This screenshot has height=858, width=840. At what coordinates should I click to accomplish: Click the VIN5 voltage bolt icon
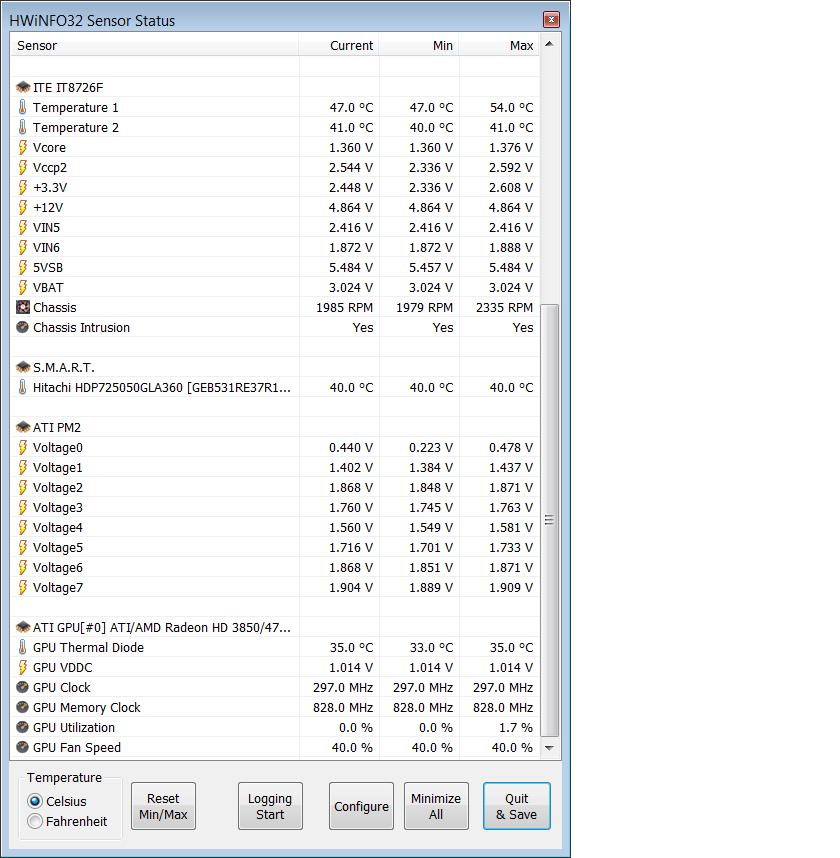click(x=22, y=227)
